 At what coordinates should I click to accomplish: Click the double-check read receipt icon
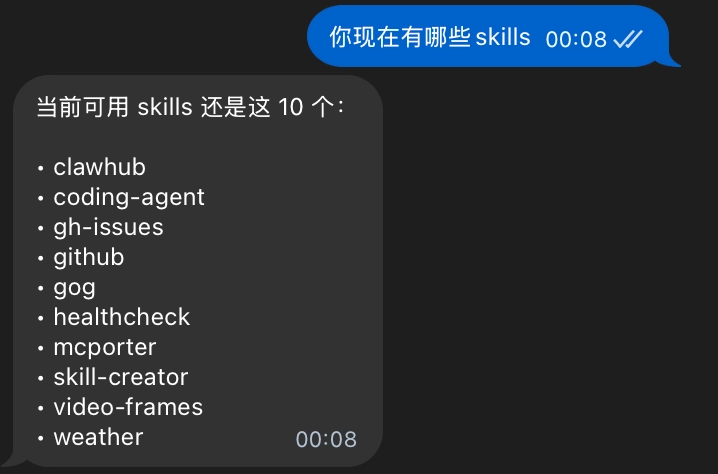[x=628, y=39]
